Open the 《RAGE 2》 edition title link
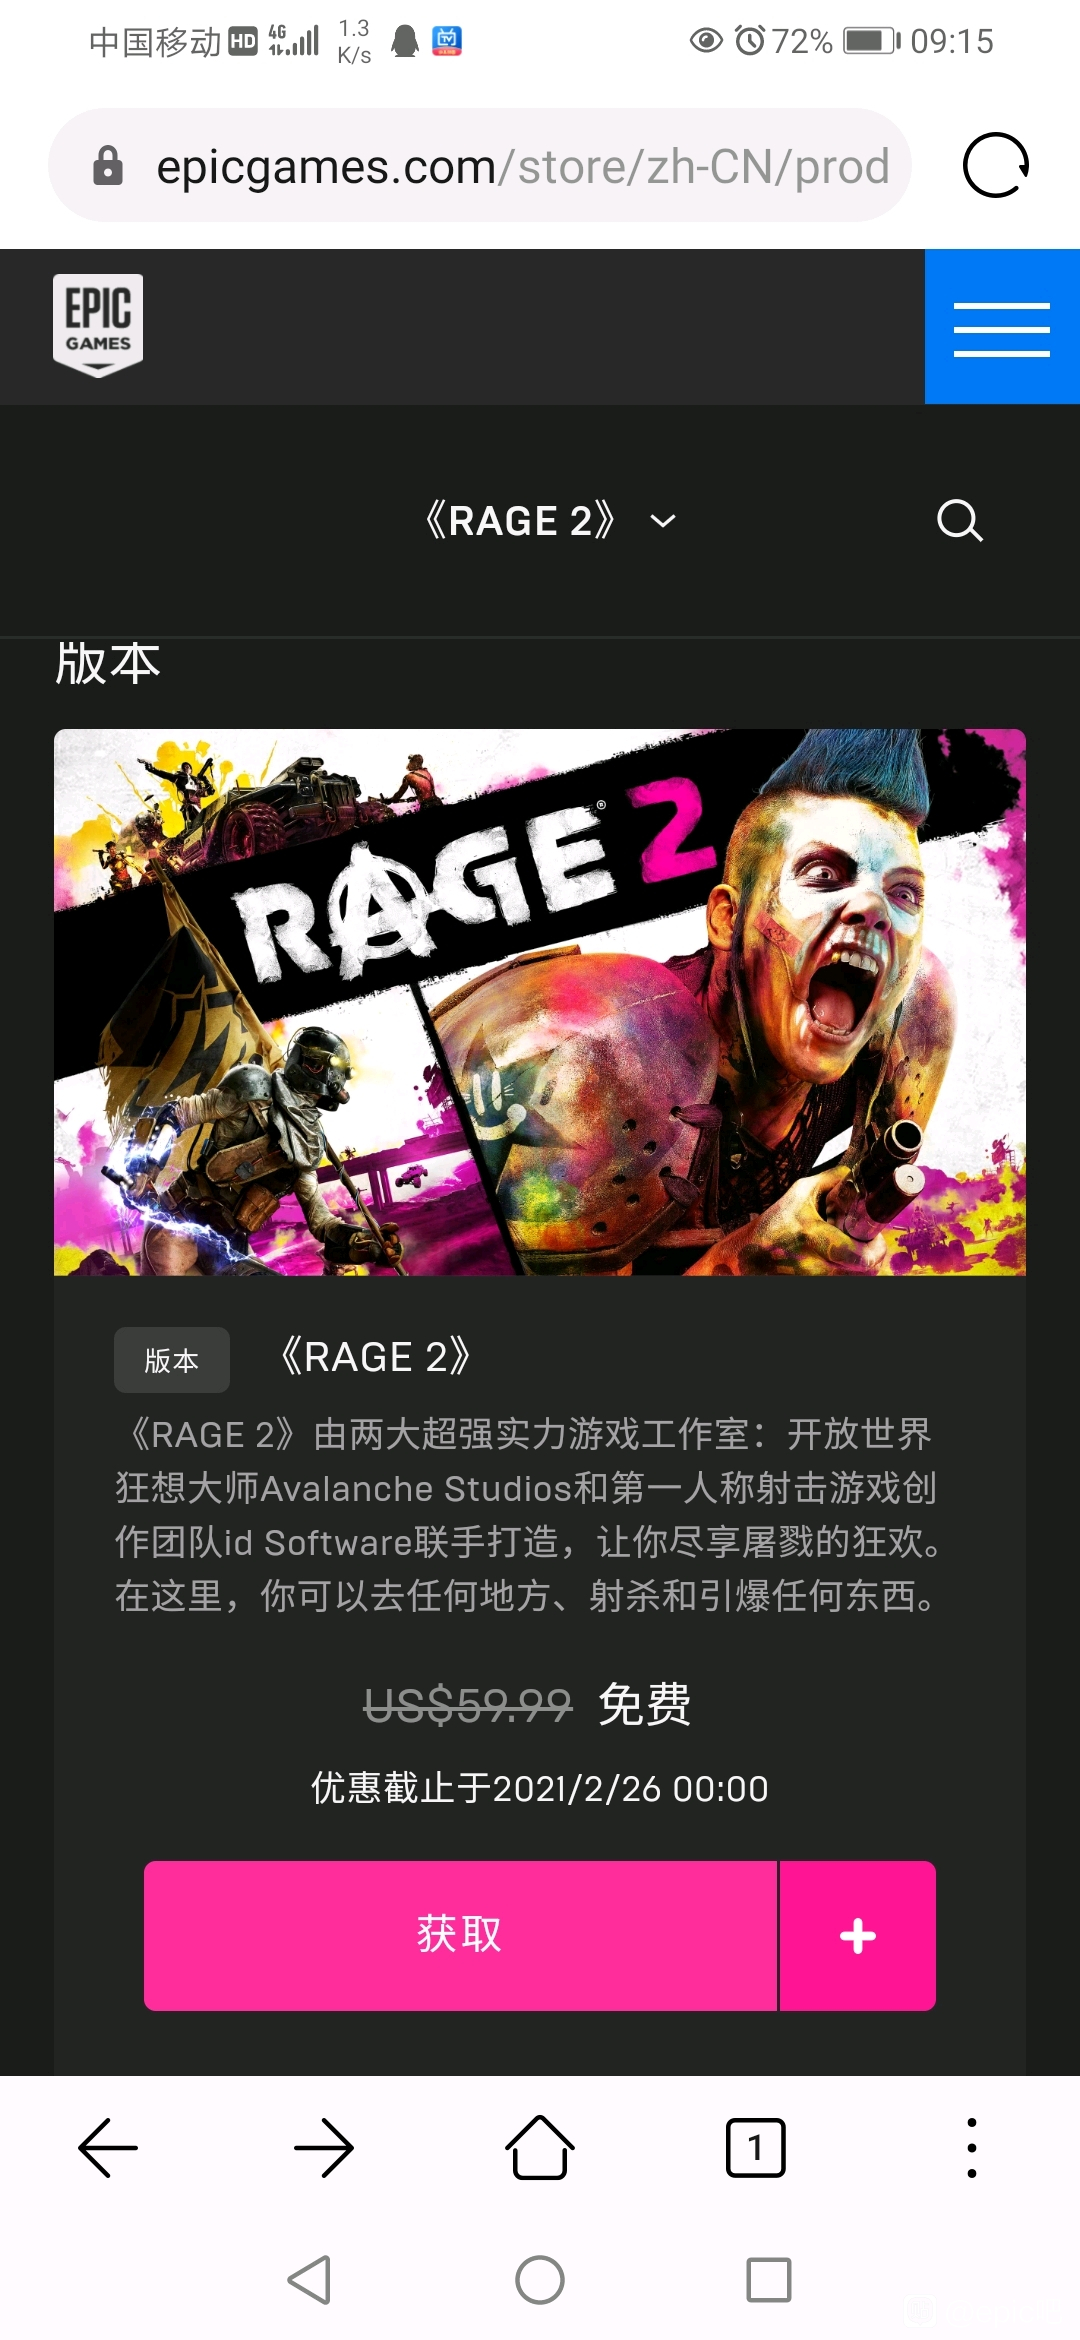The width and height of the screenshot is (1080, 2340). coord(375,1357)
